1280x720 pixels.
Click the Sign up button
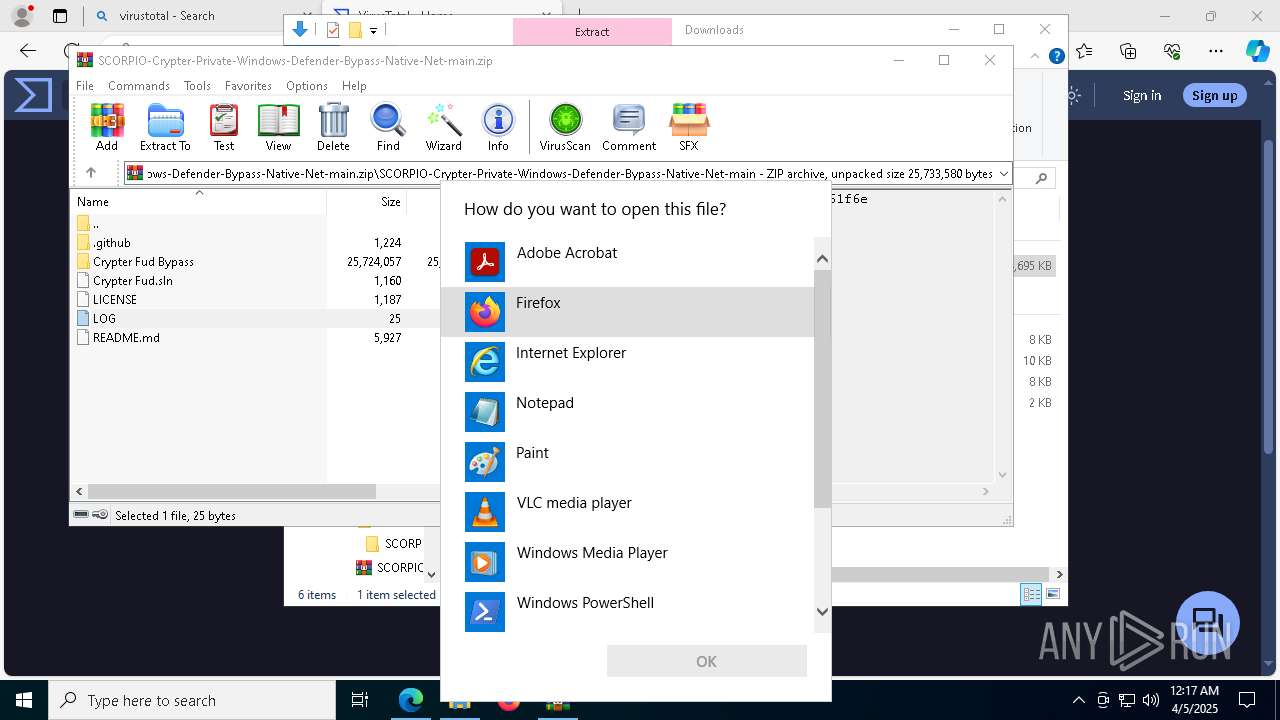[x=1214, y=95]
